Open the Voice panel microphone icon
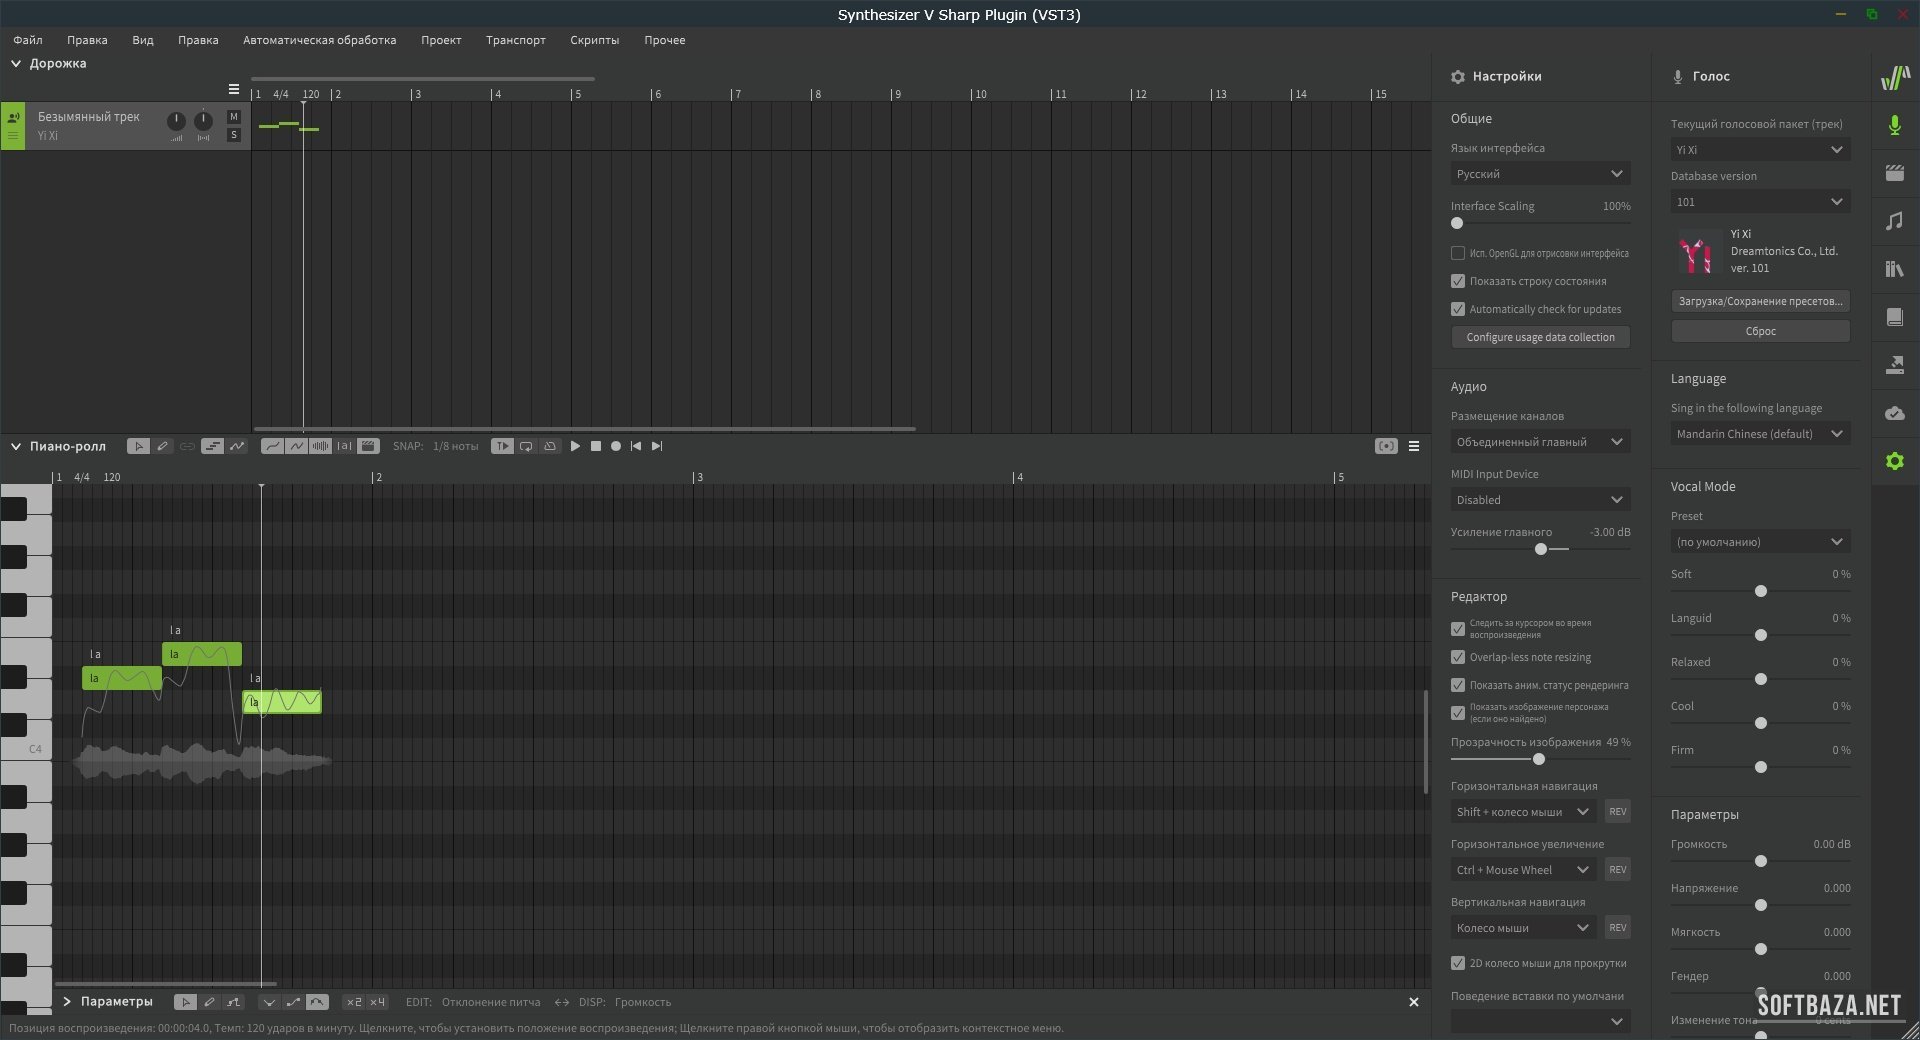Viewport: 1920px width, 1040px height. (x=1894, y=125)
